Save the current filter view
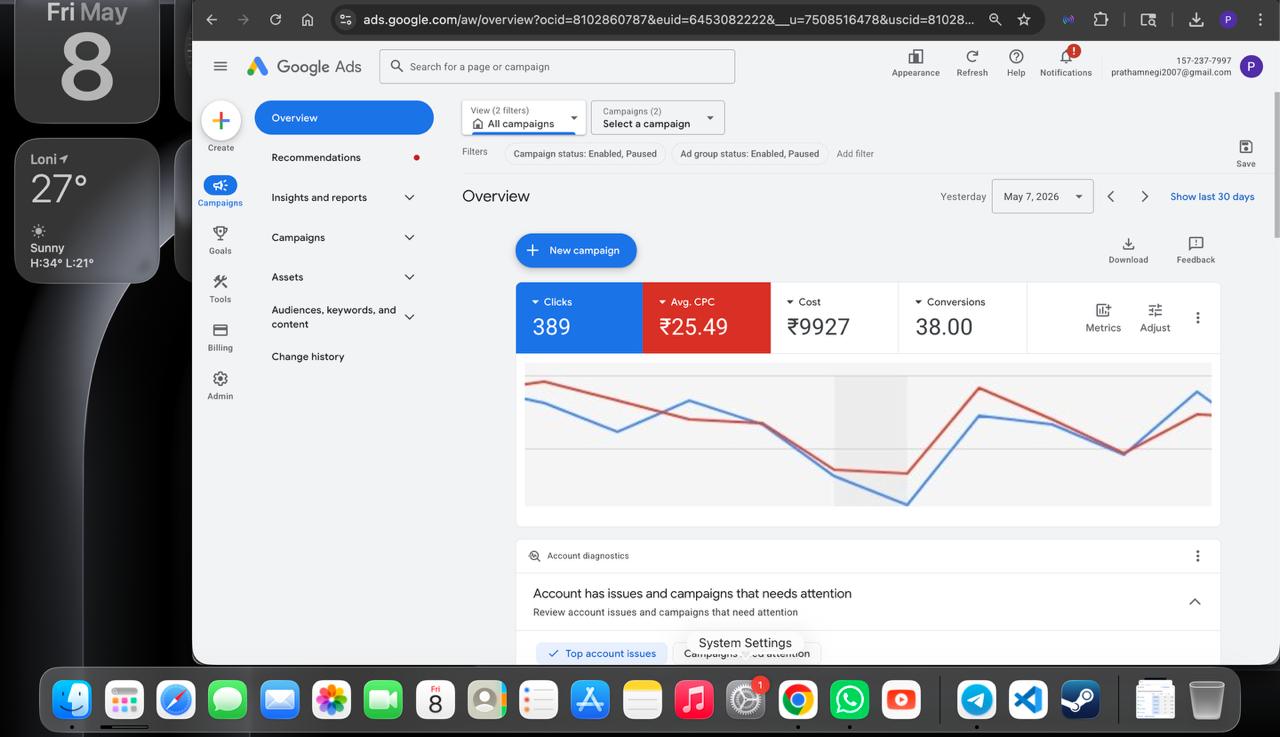 point(1246,153)
